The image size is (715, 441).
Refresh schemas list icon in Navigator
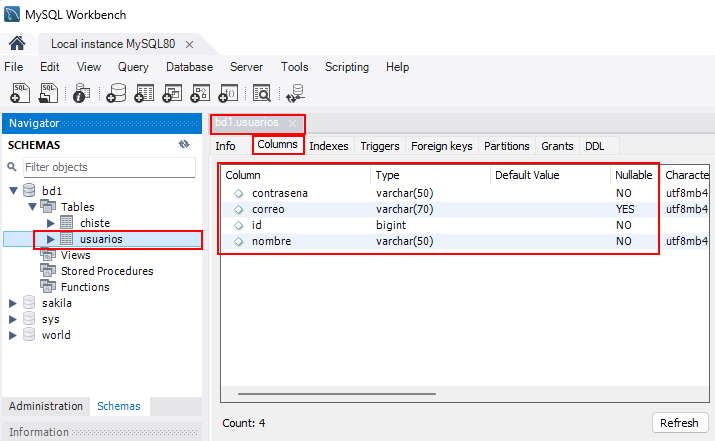[184, 145]
